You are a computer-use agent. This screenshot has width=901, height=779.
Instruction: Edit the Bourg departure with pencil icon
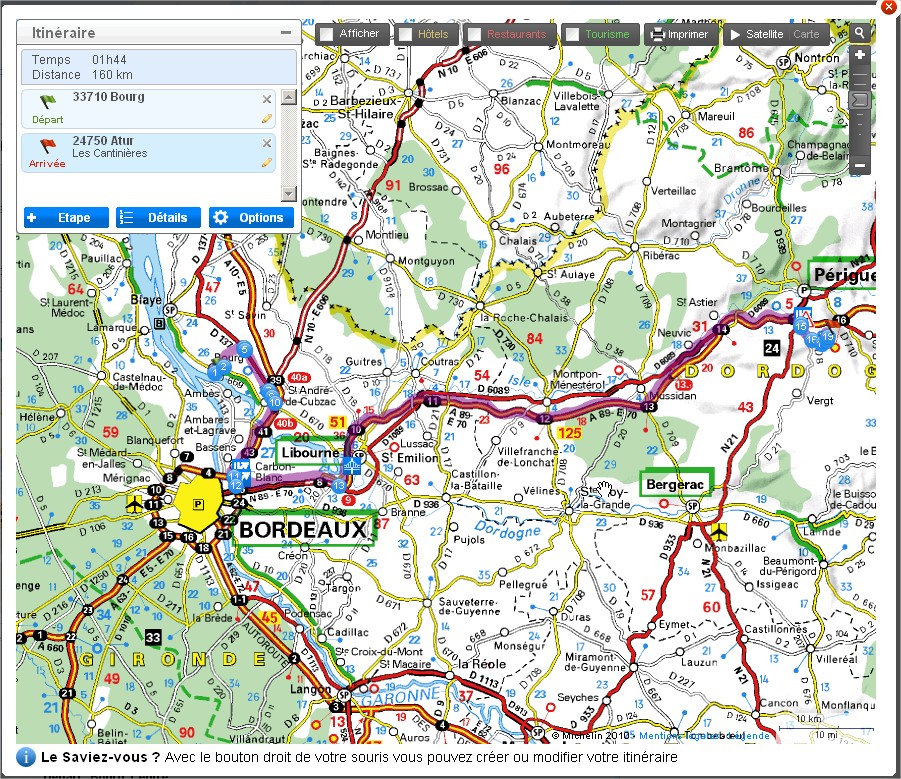267,118
